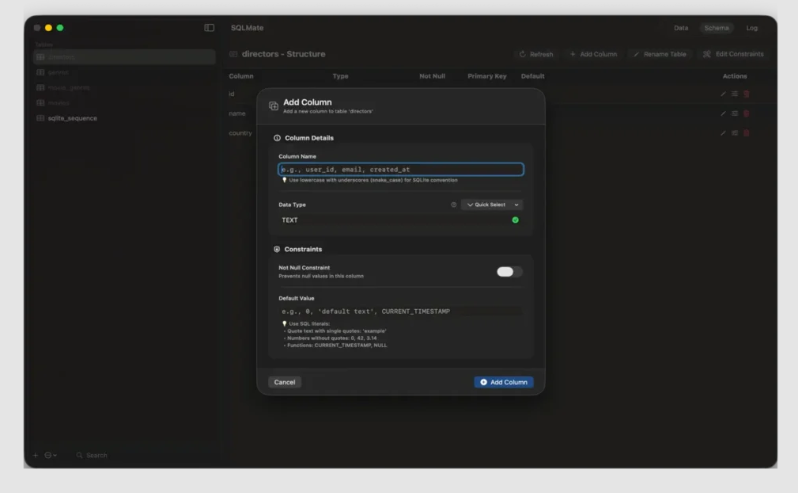Click the edit pencil icon in the country row
798x493 pixels.
point(723,133)
